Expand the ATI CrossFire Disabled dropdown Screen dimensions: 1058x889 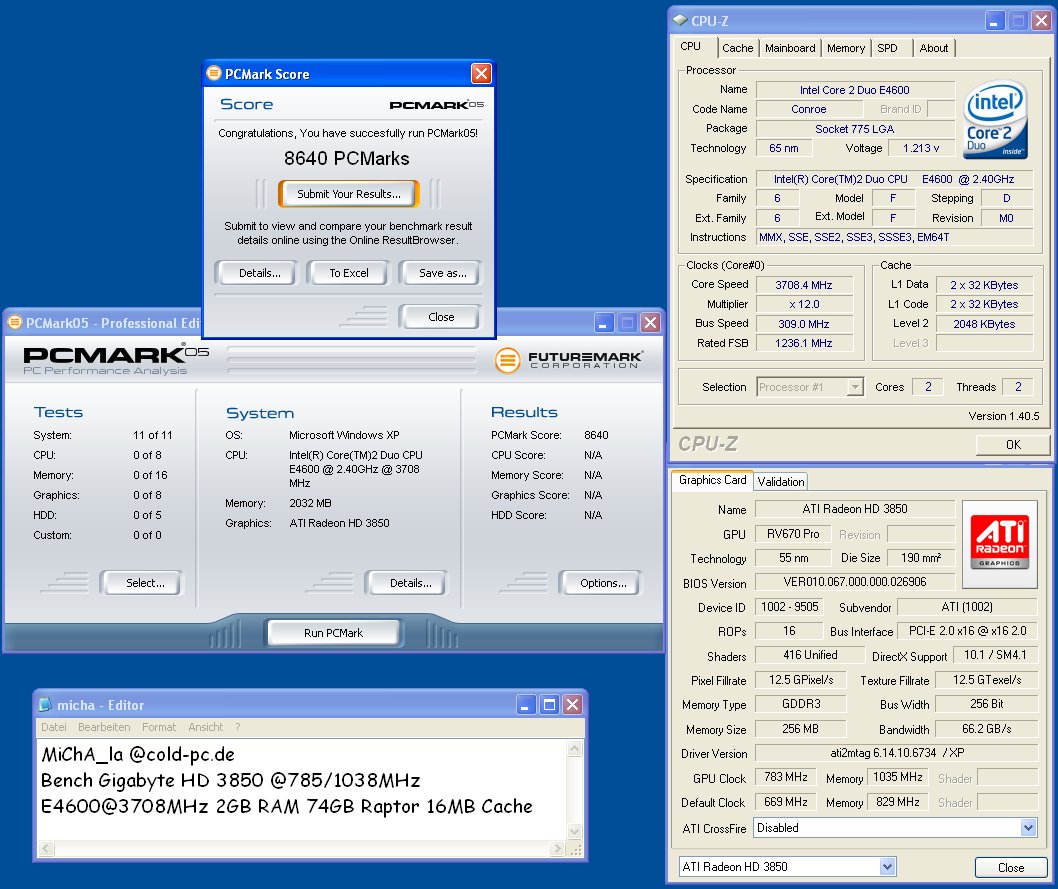(x=1028, y=828)
